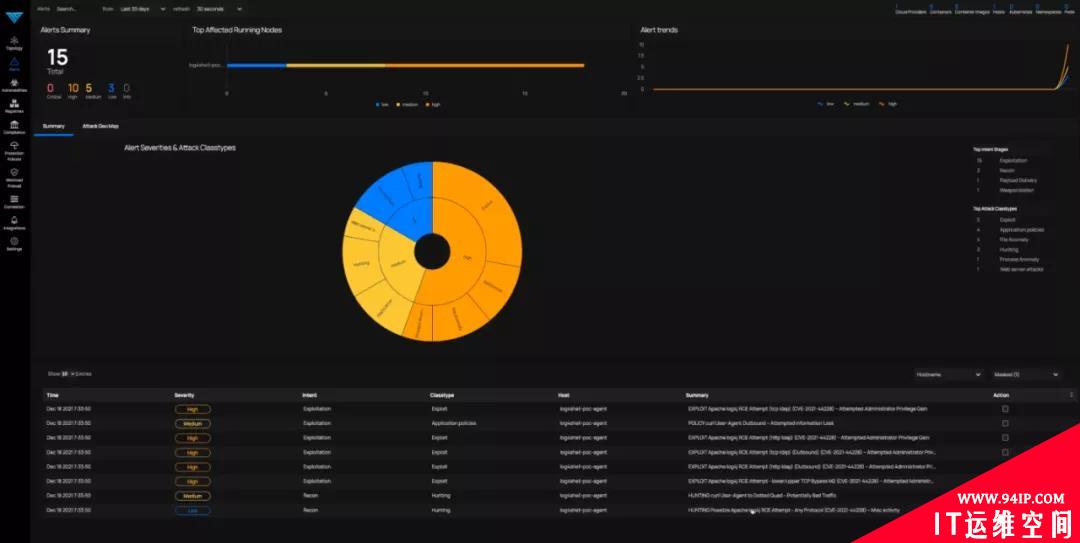
Task: Switch to the Summary tab
Action: (x=54, y=127)
